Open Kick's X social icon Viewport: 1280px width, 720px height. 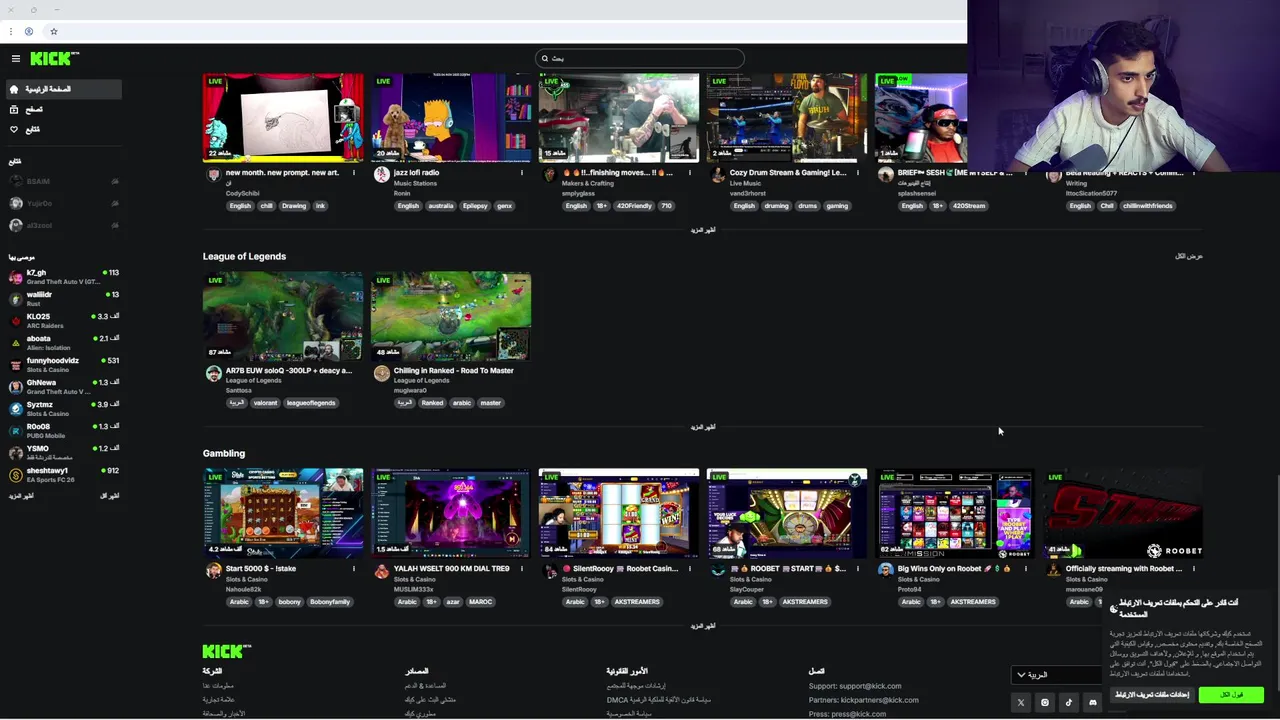(x=1021, y=703)
